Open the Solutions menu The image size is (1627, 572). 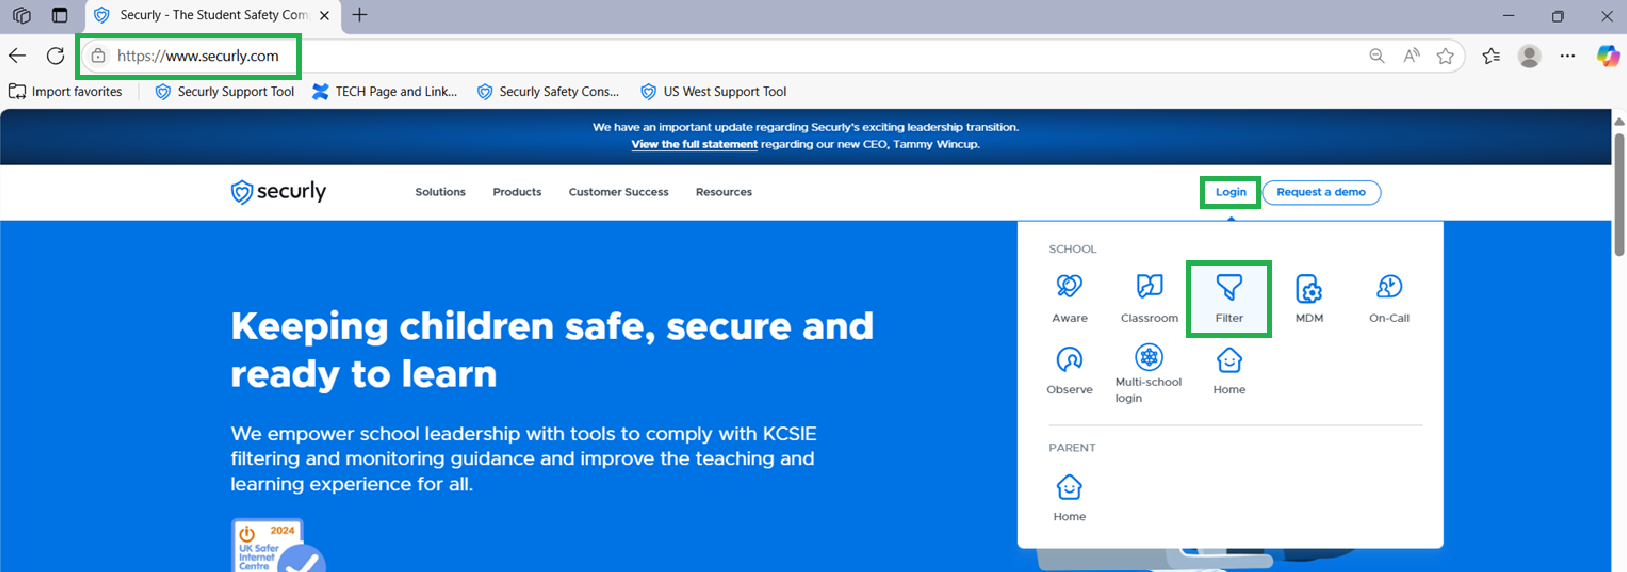coord(440,192)
